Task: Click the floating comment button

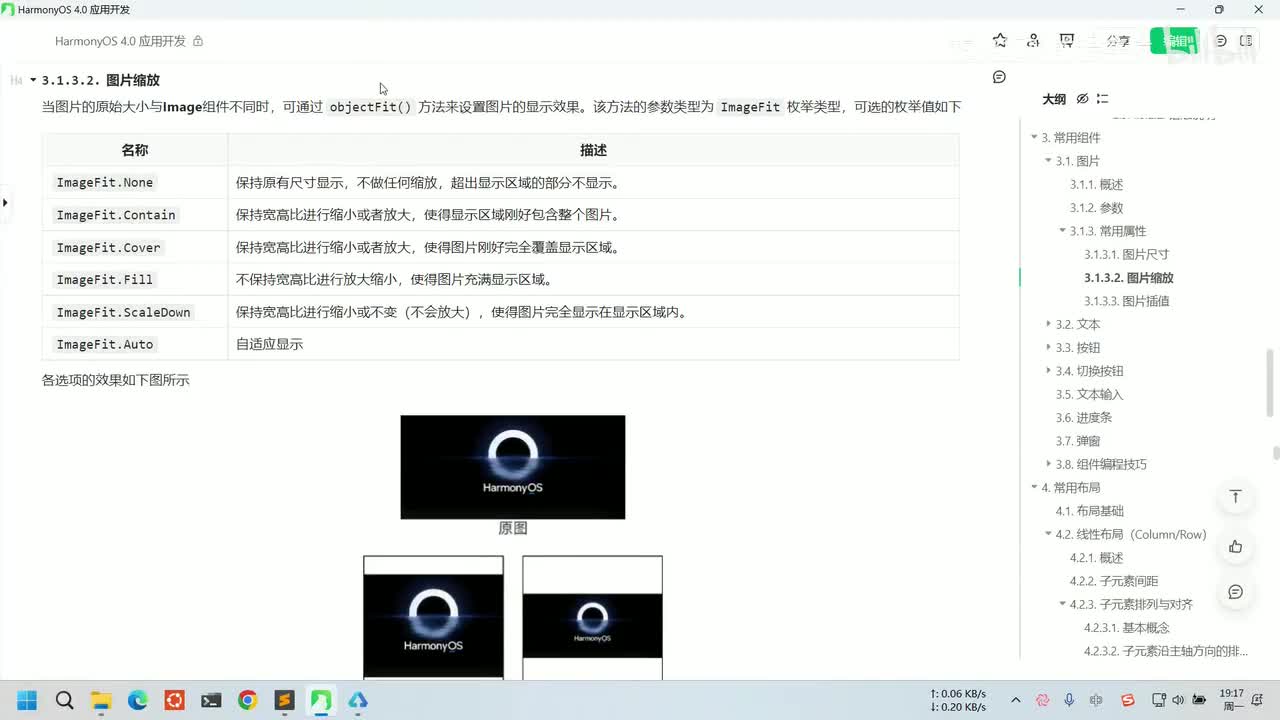Action: pos(1235,592)
